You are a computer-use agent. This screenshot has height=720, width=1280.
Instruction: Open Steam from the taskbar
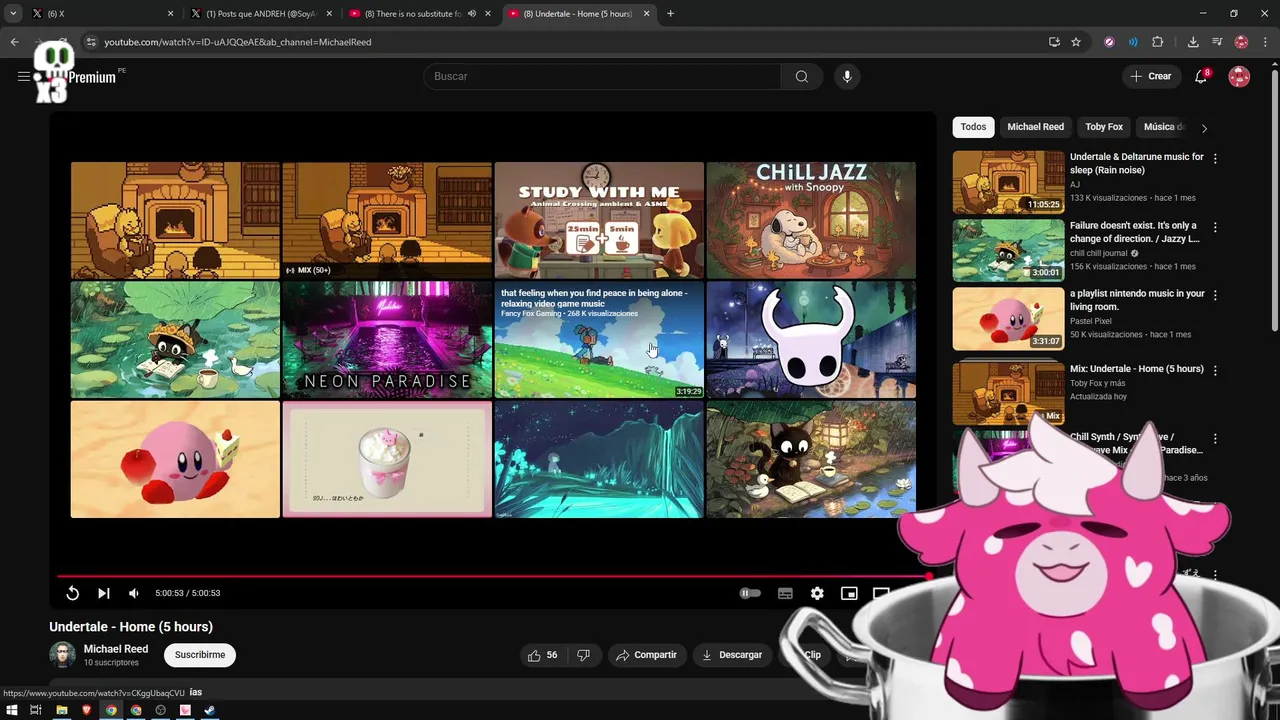click(210, 710)
